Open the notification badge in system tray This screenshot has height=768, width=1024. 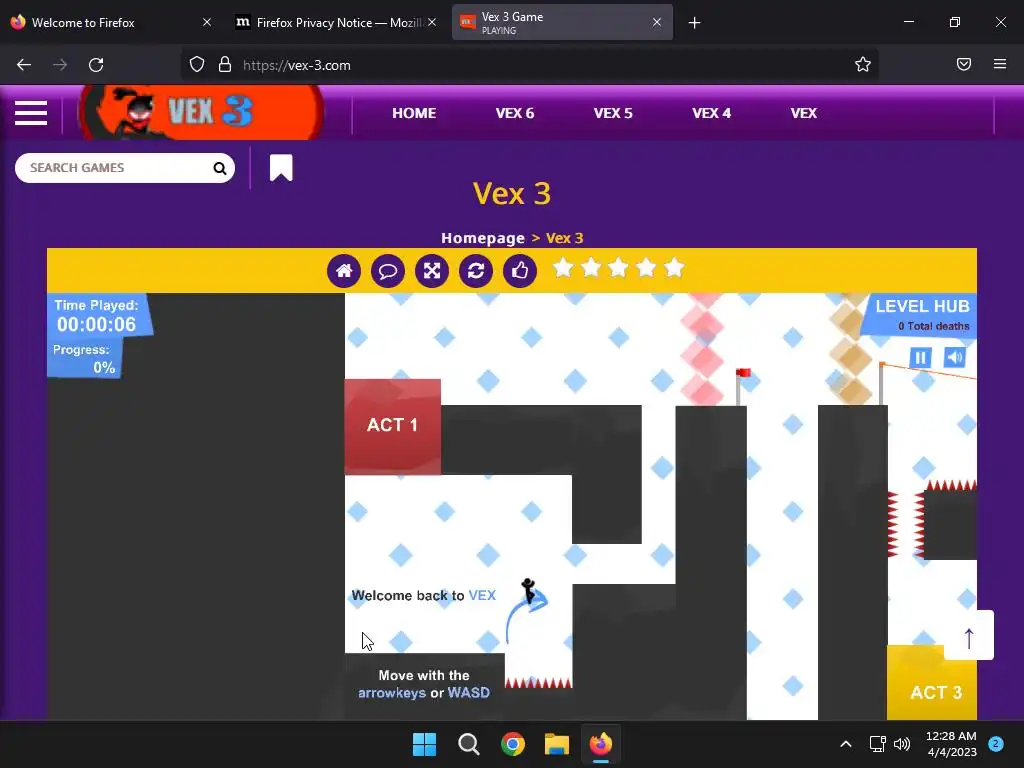coord(996,743)
